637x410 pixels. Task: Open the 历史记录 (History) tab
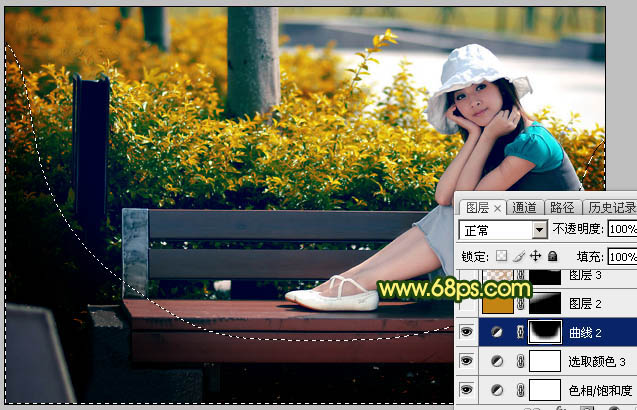pos(611,208)
